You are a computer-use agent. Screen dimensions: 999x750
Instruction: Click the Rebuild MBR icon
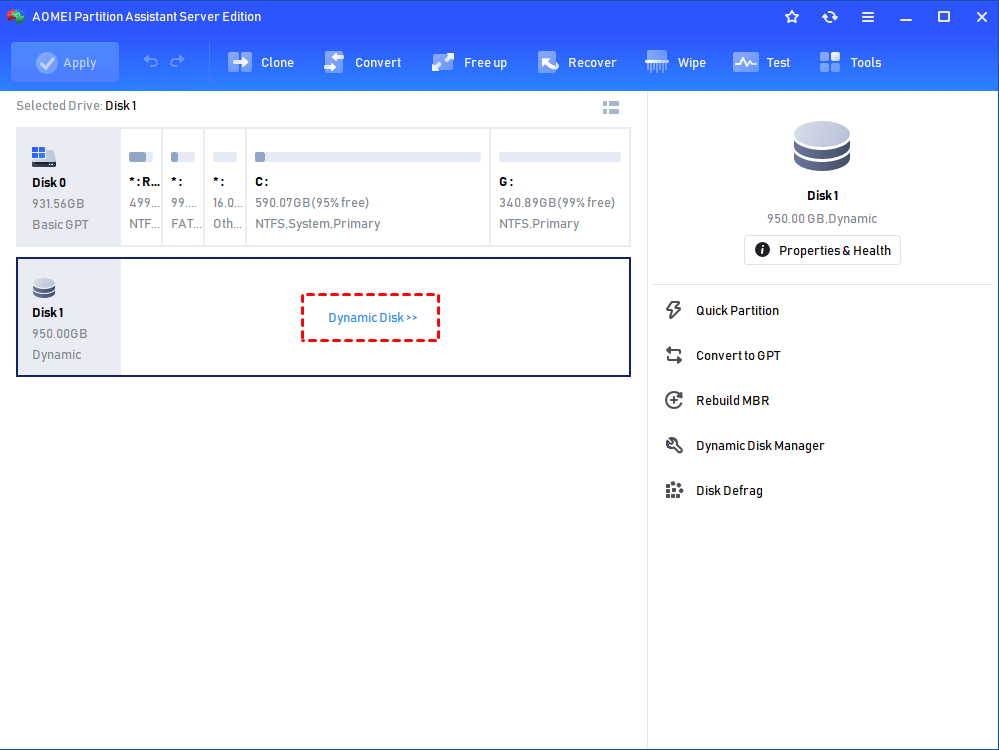pos(674,400)
